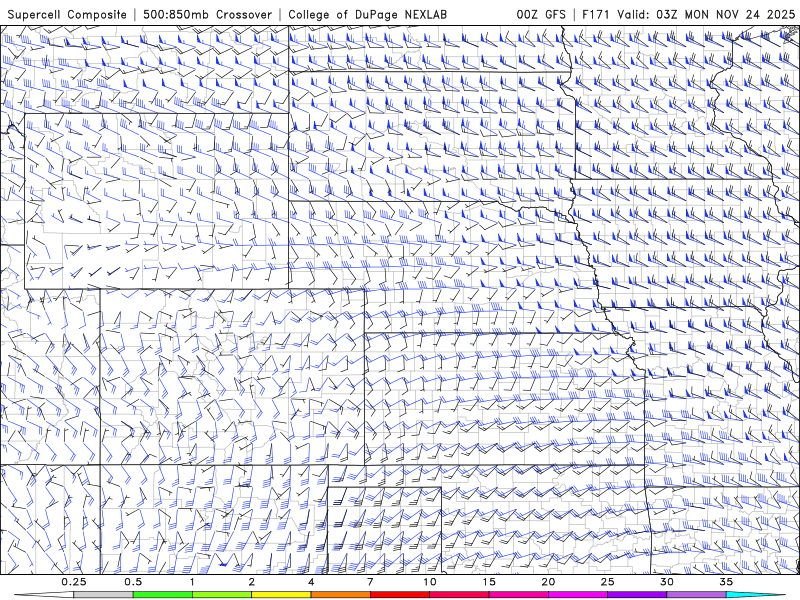
Task: Click the scale value 15
Action: pyautogui.click(x=489, y=582)
